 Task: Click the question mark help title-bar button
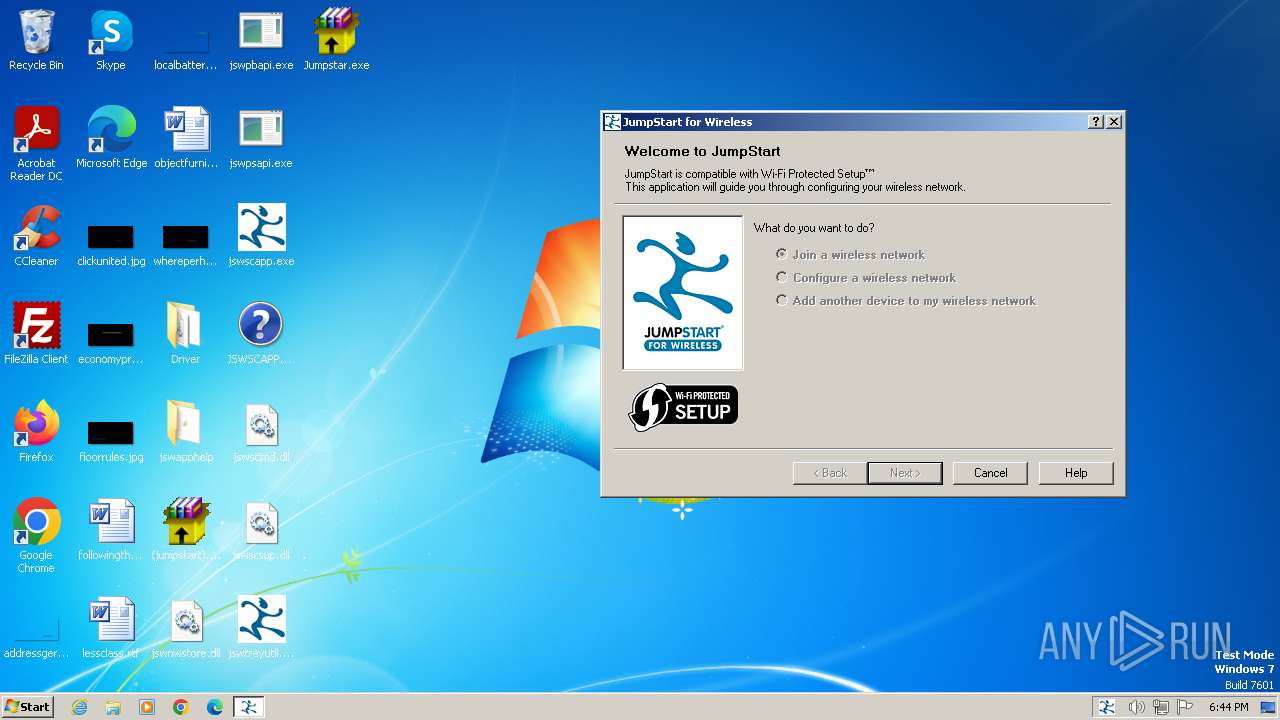(x=1096, y=122)
